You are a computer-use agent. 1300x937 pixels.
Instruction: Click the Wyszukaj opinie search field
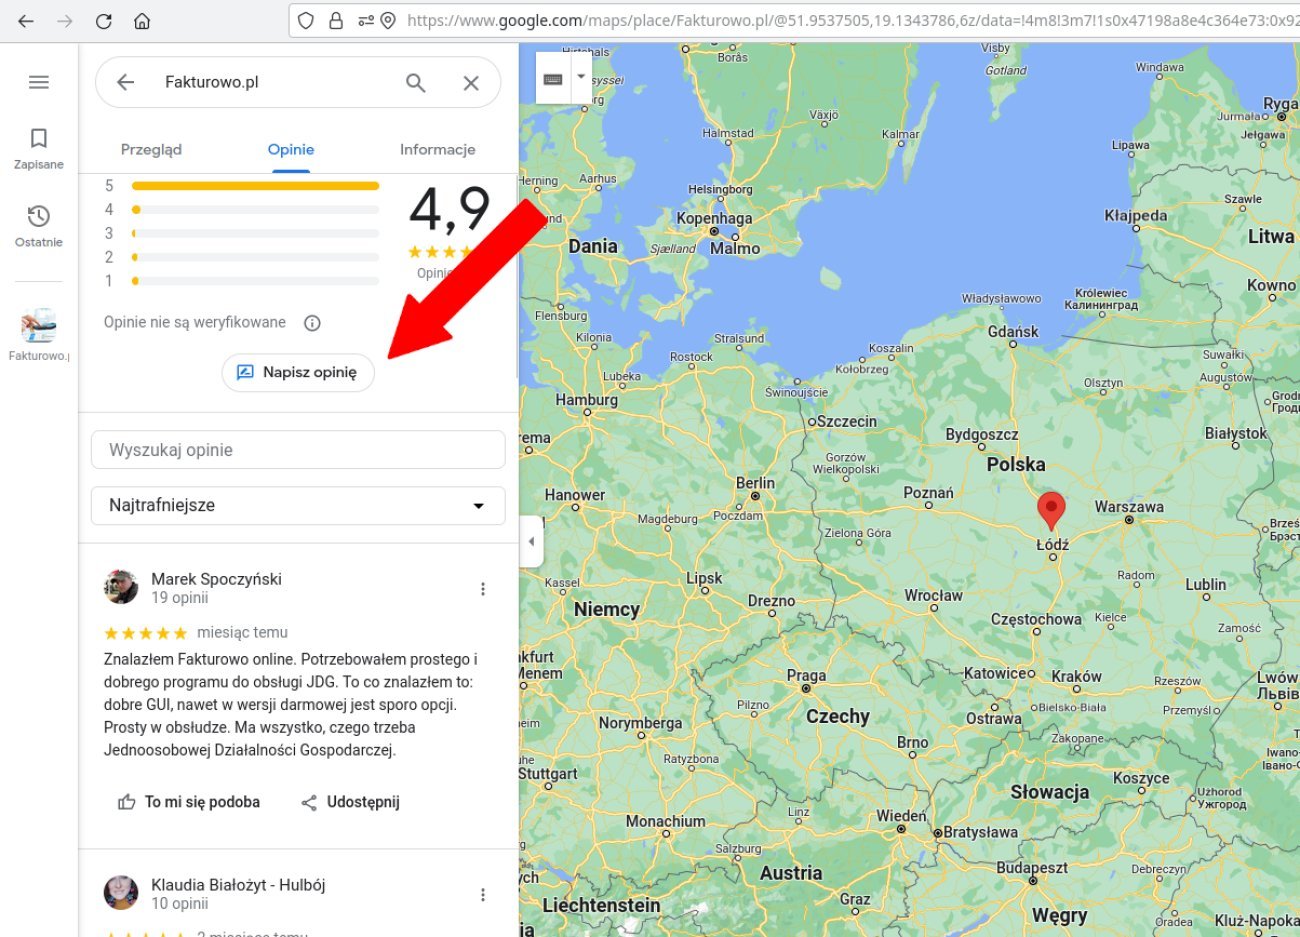298,450
